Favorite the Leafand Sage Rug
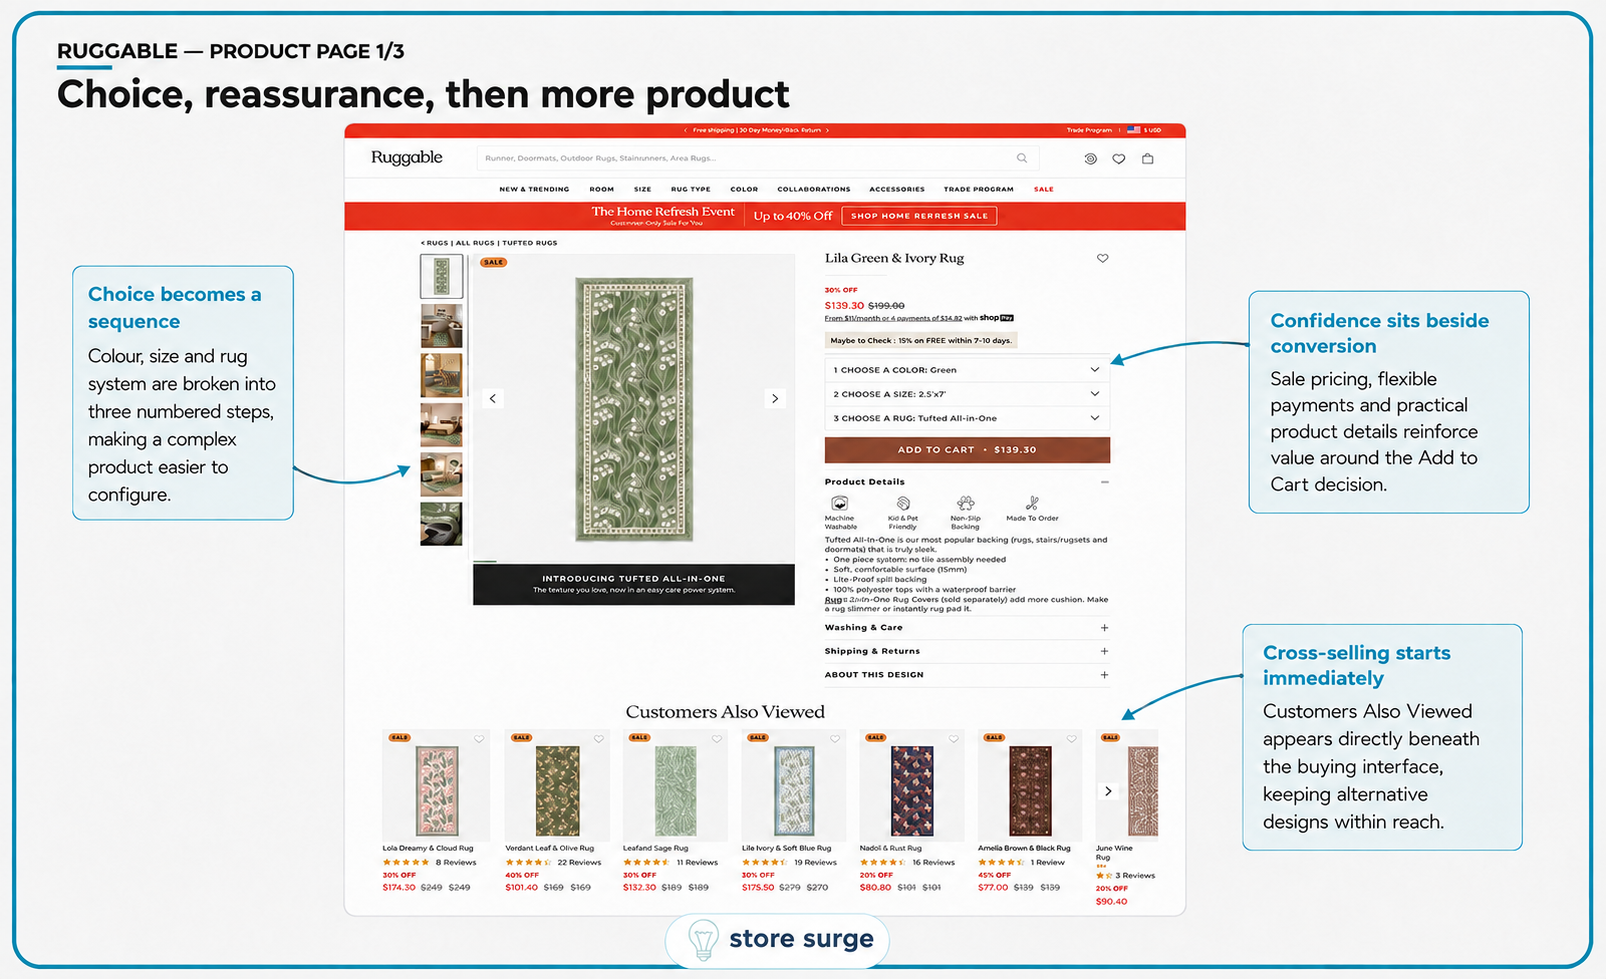 point(717,739)
